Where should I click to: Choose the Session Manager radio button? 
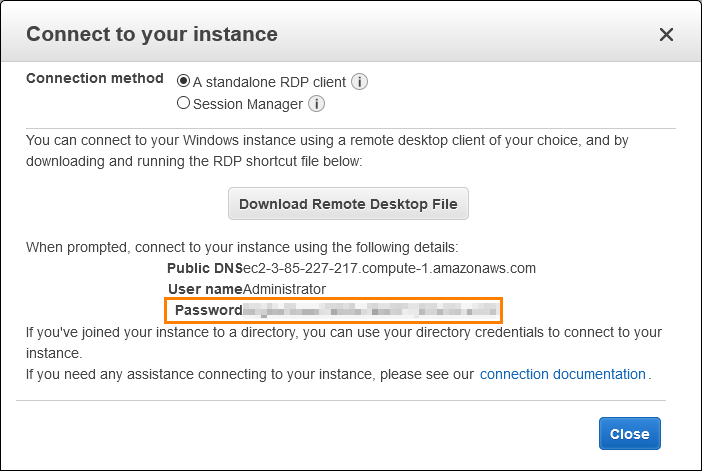point(183,103)
